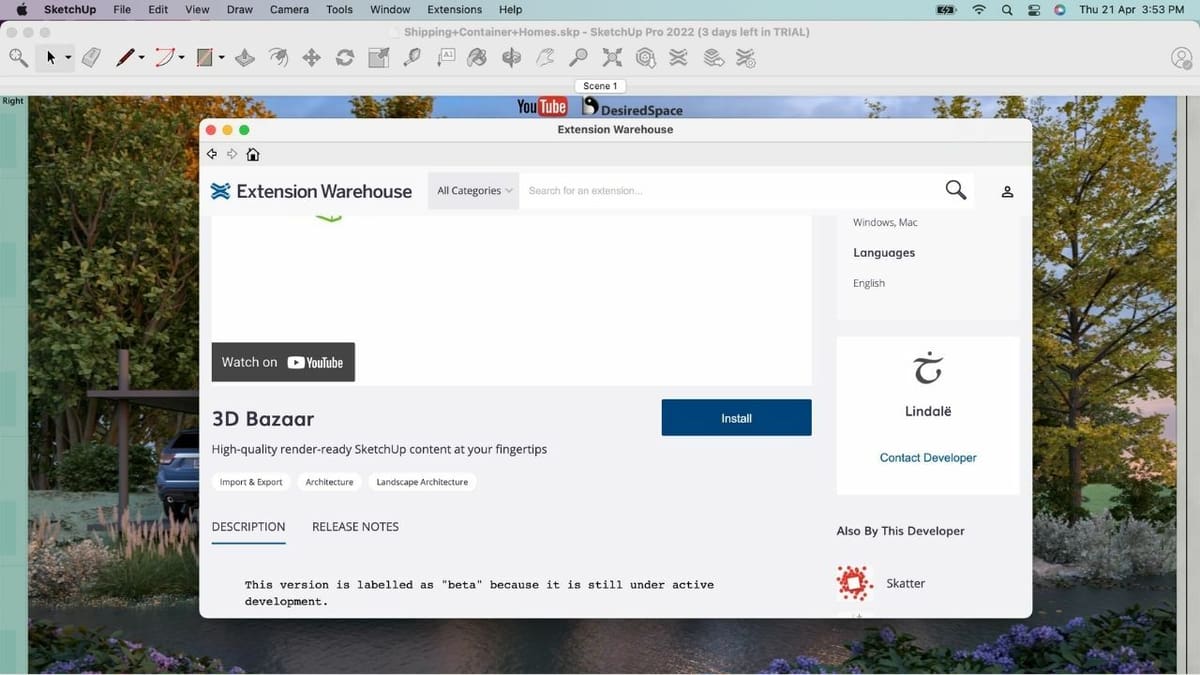Go back in Extension Warehouse

pos(212,154)
